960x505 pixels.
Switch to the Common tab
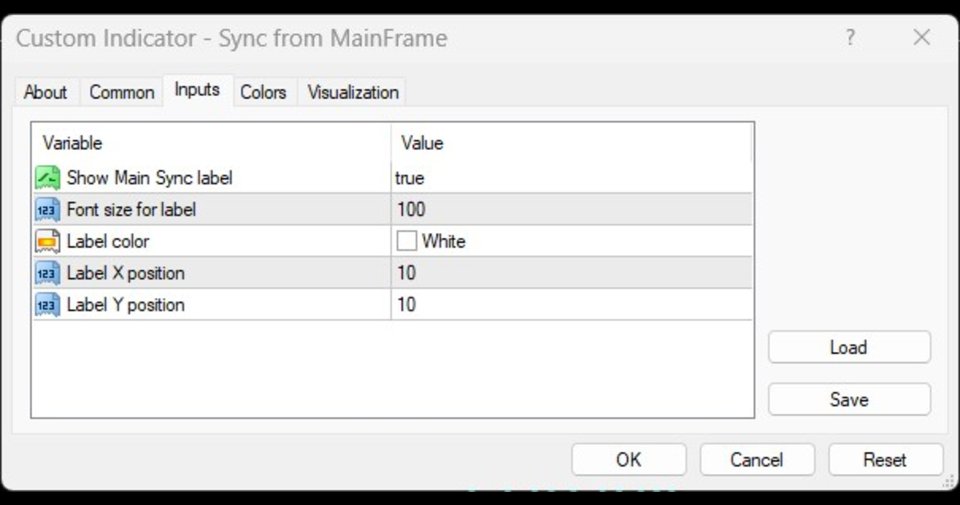(121, 92)
